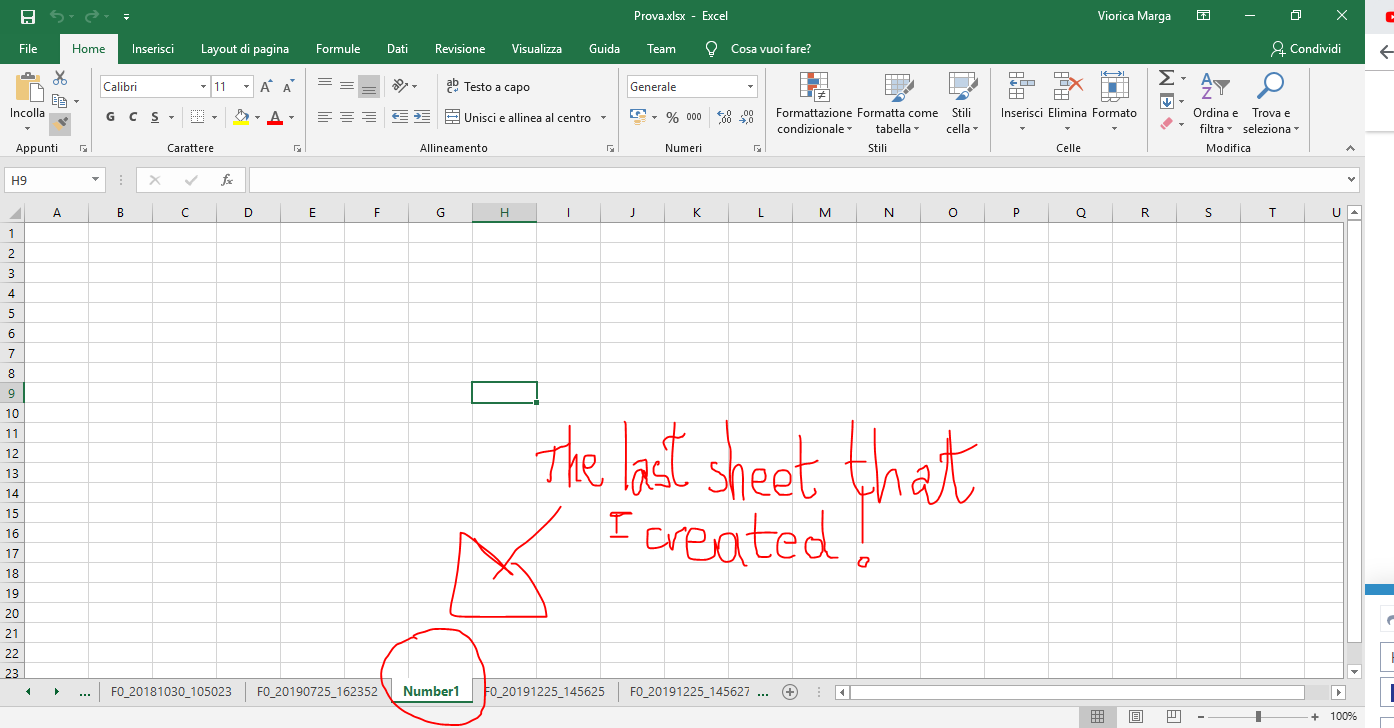This screenshot has width=1394, height=728.
Task: Click the Condividi share button
Action: (1305, 49)
